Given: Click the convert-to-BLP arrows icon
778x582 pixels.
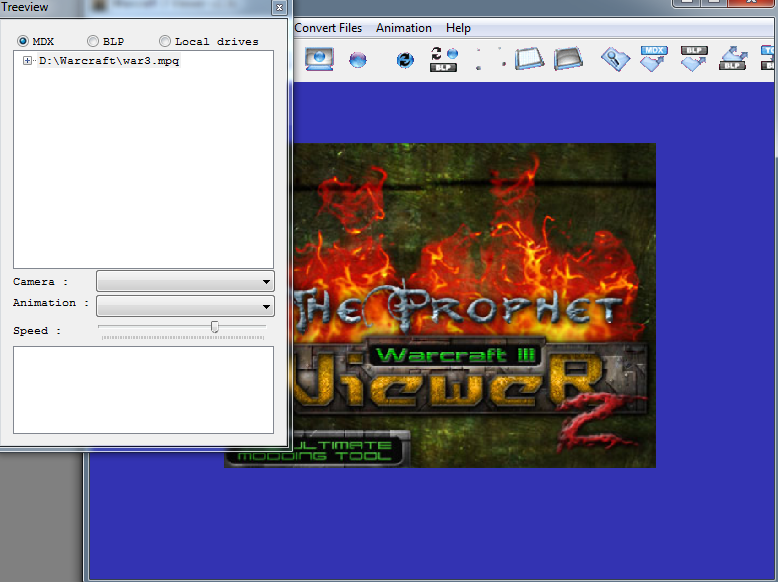Looking at the screenshot, I should pos(733,59).
